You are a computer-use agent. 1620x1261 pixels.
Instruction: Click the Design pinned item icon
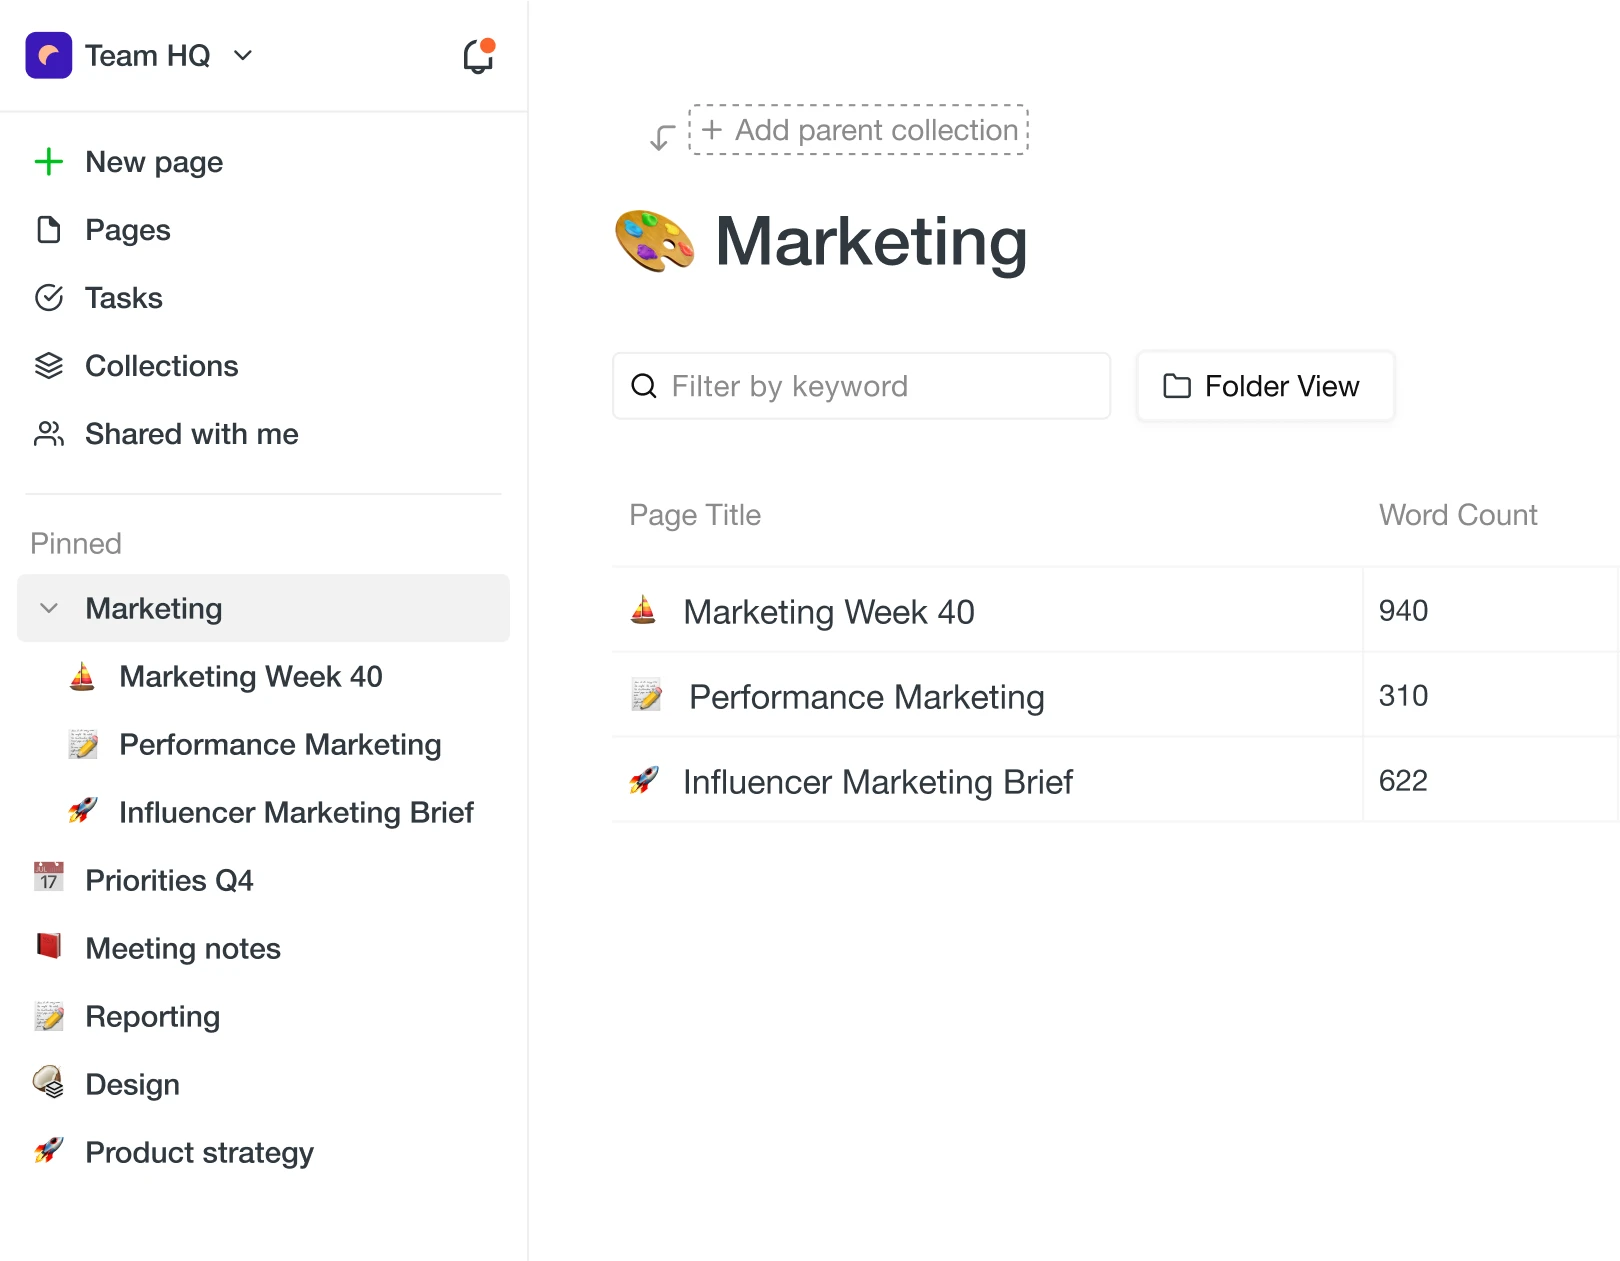pyautogui.click(x=49, y=1083)
